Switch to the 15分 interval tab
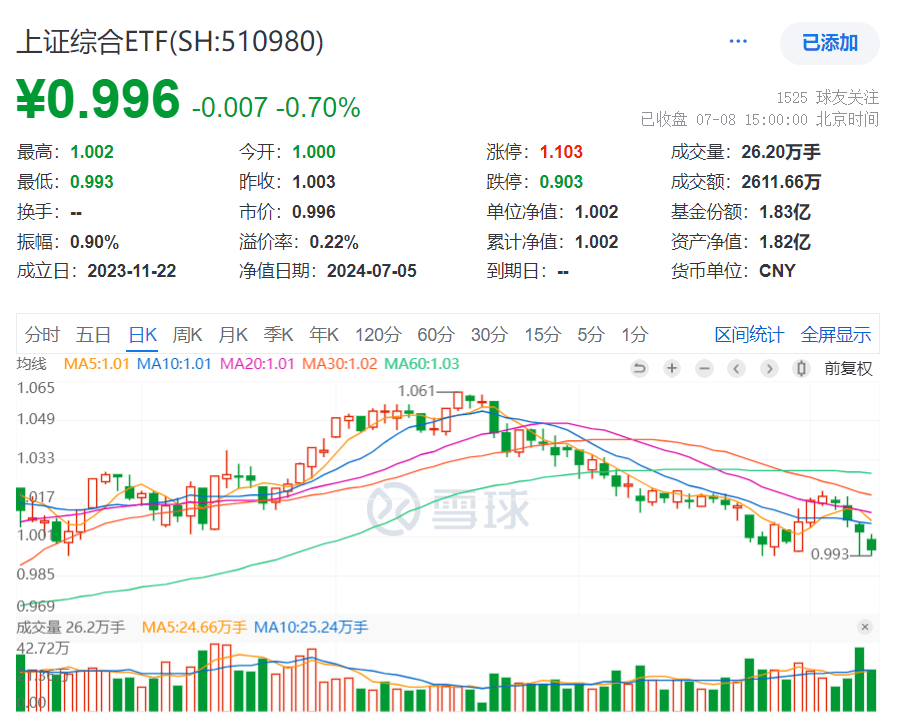This screenshot has height=714, width=901. point(542,334)
